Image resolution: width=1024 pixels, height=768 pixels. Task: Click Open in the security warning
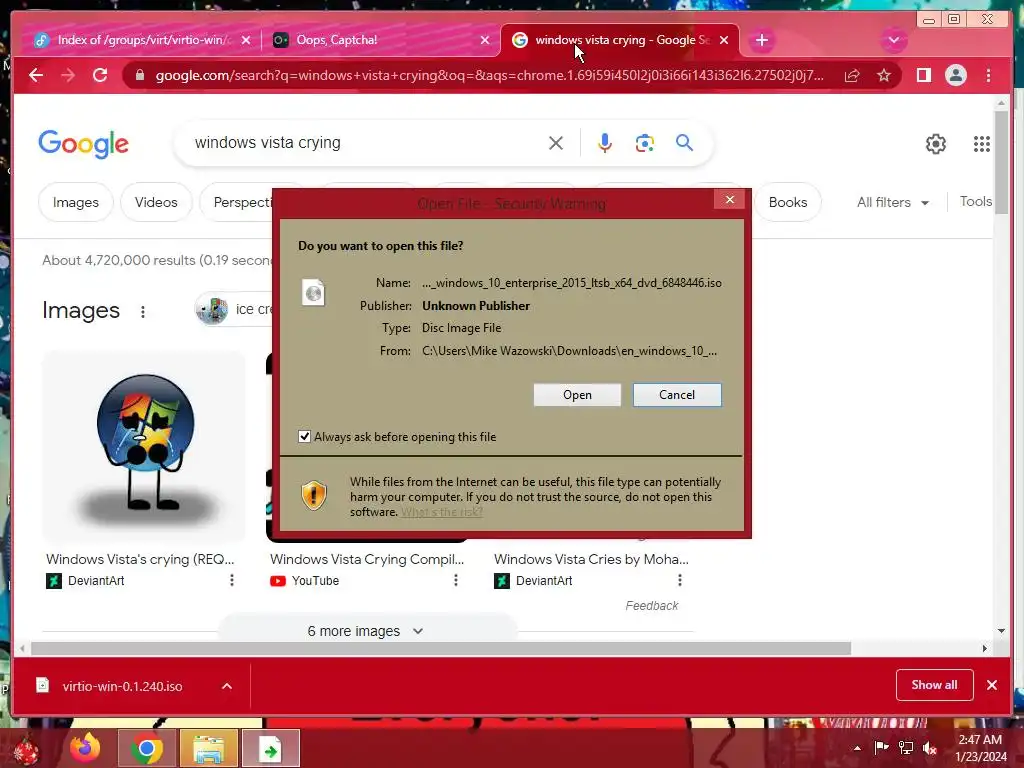click(577, 394)
